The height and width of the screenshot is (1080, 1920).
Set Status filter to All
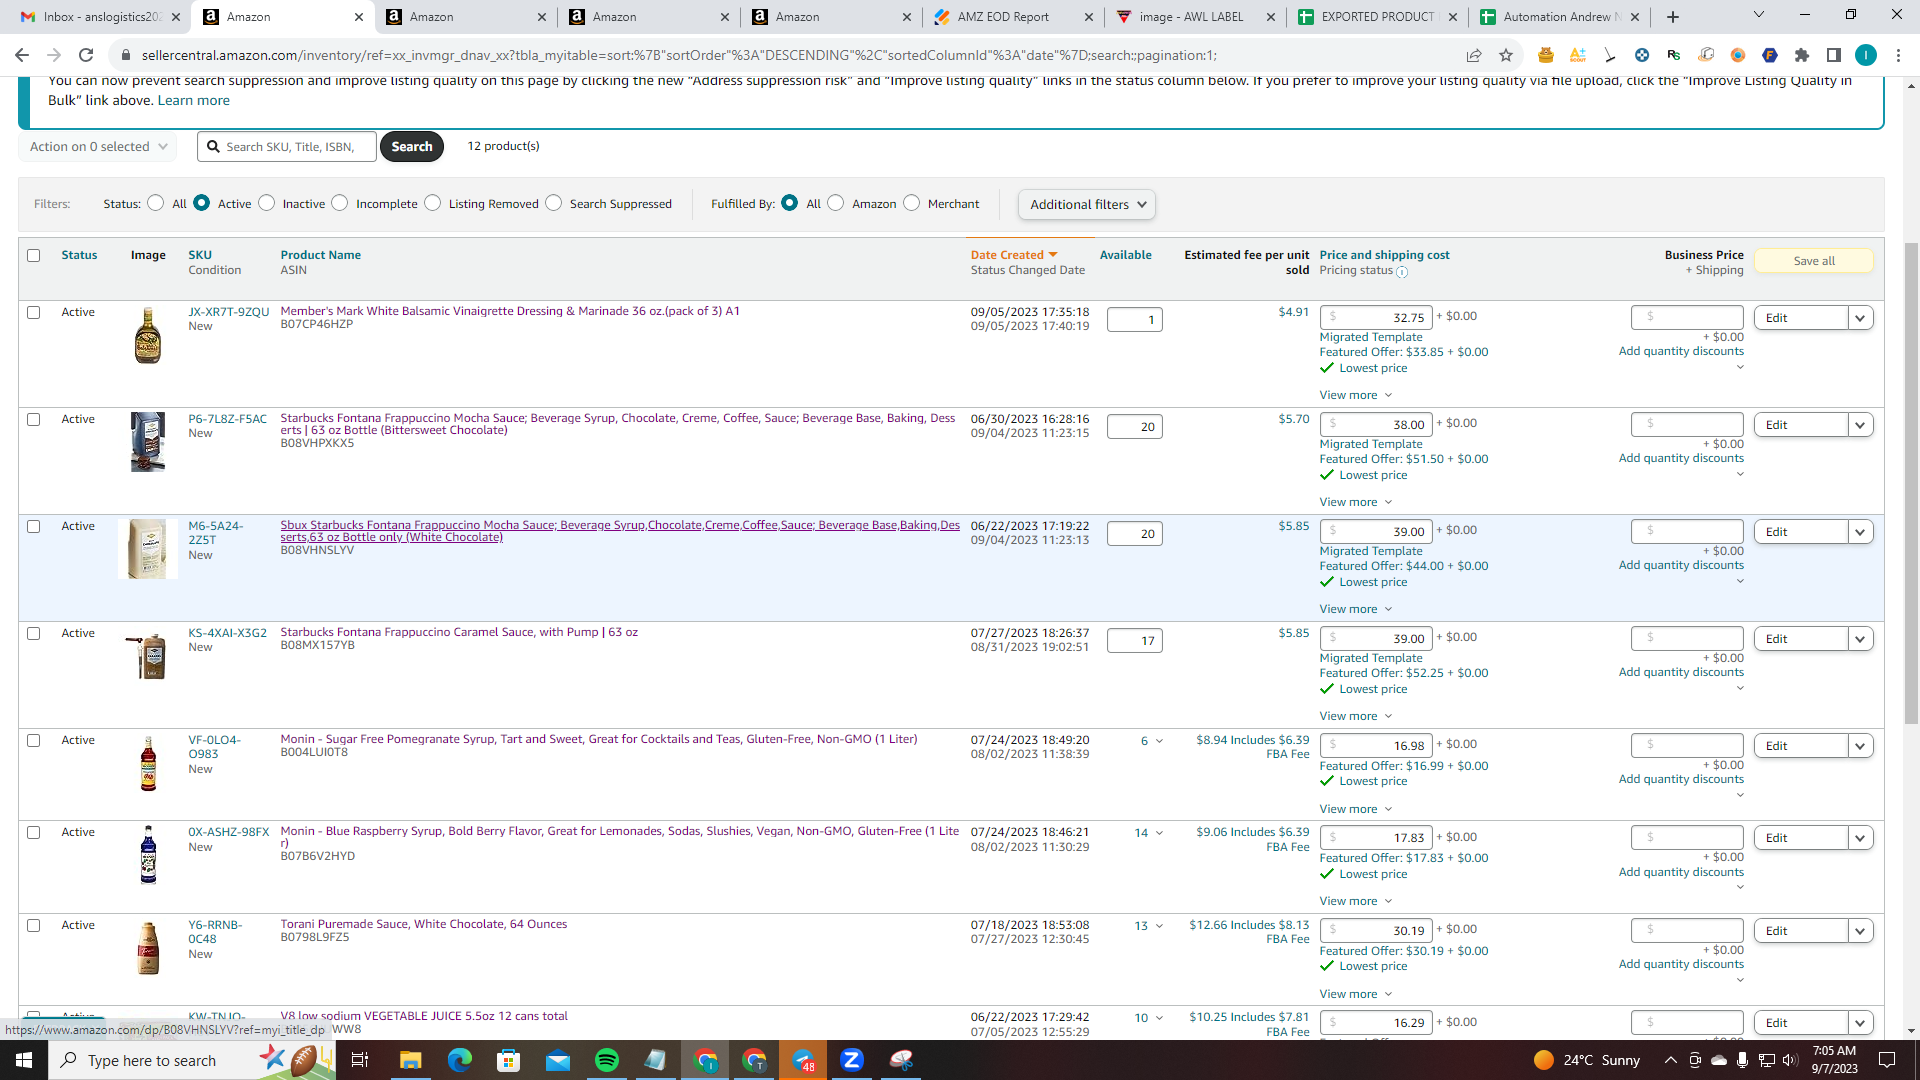pos(155,203)
